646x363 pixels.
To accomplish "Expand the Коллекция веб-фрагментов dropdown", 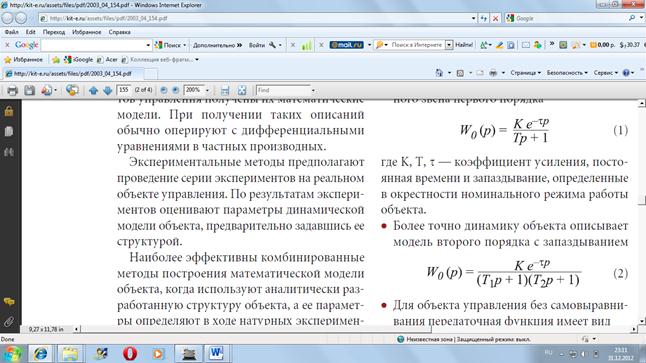I will tap(197, 60).
